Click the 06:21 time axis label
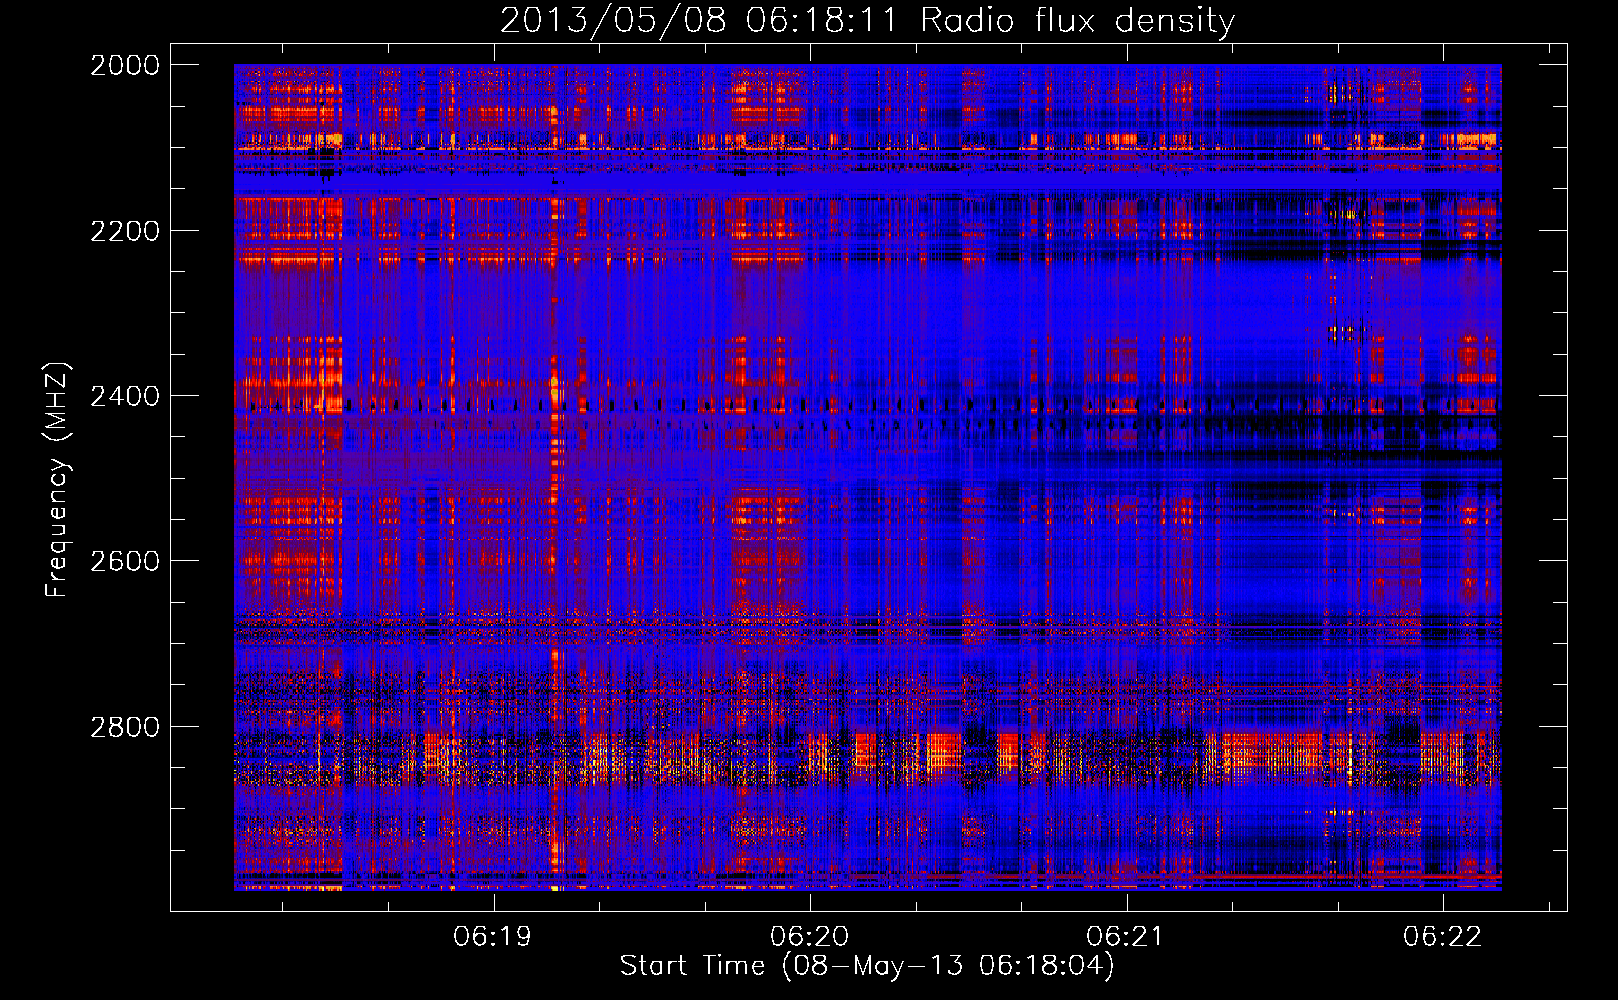Viewport: 1618px width, 1000px height. click(1126, 936)
